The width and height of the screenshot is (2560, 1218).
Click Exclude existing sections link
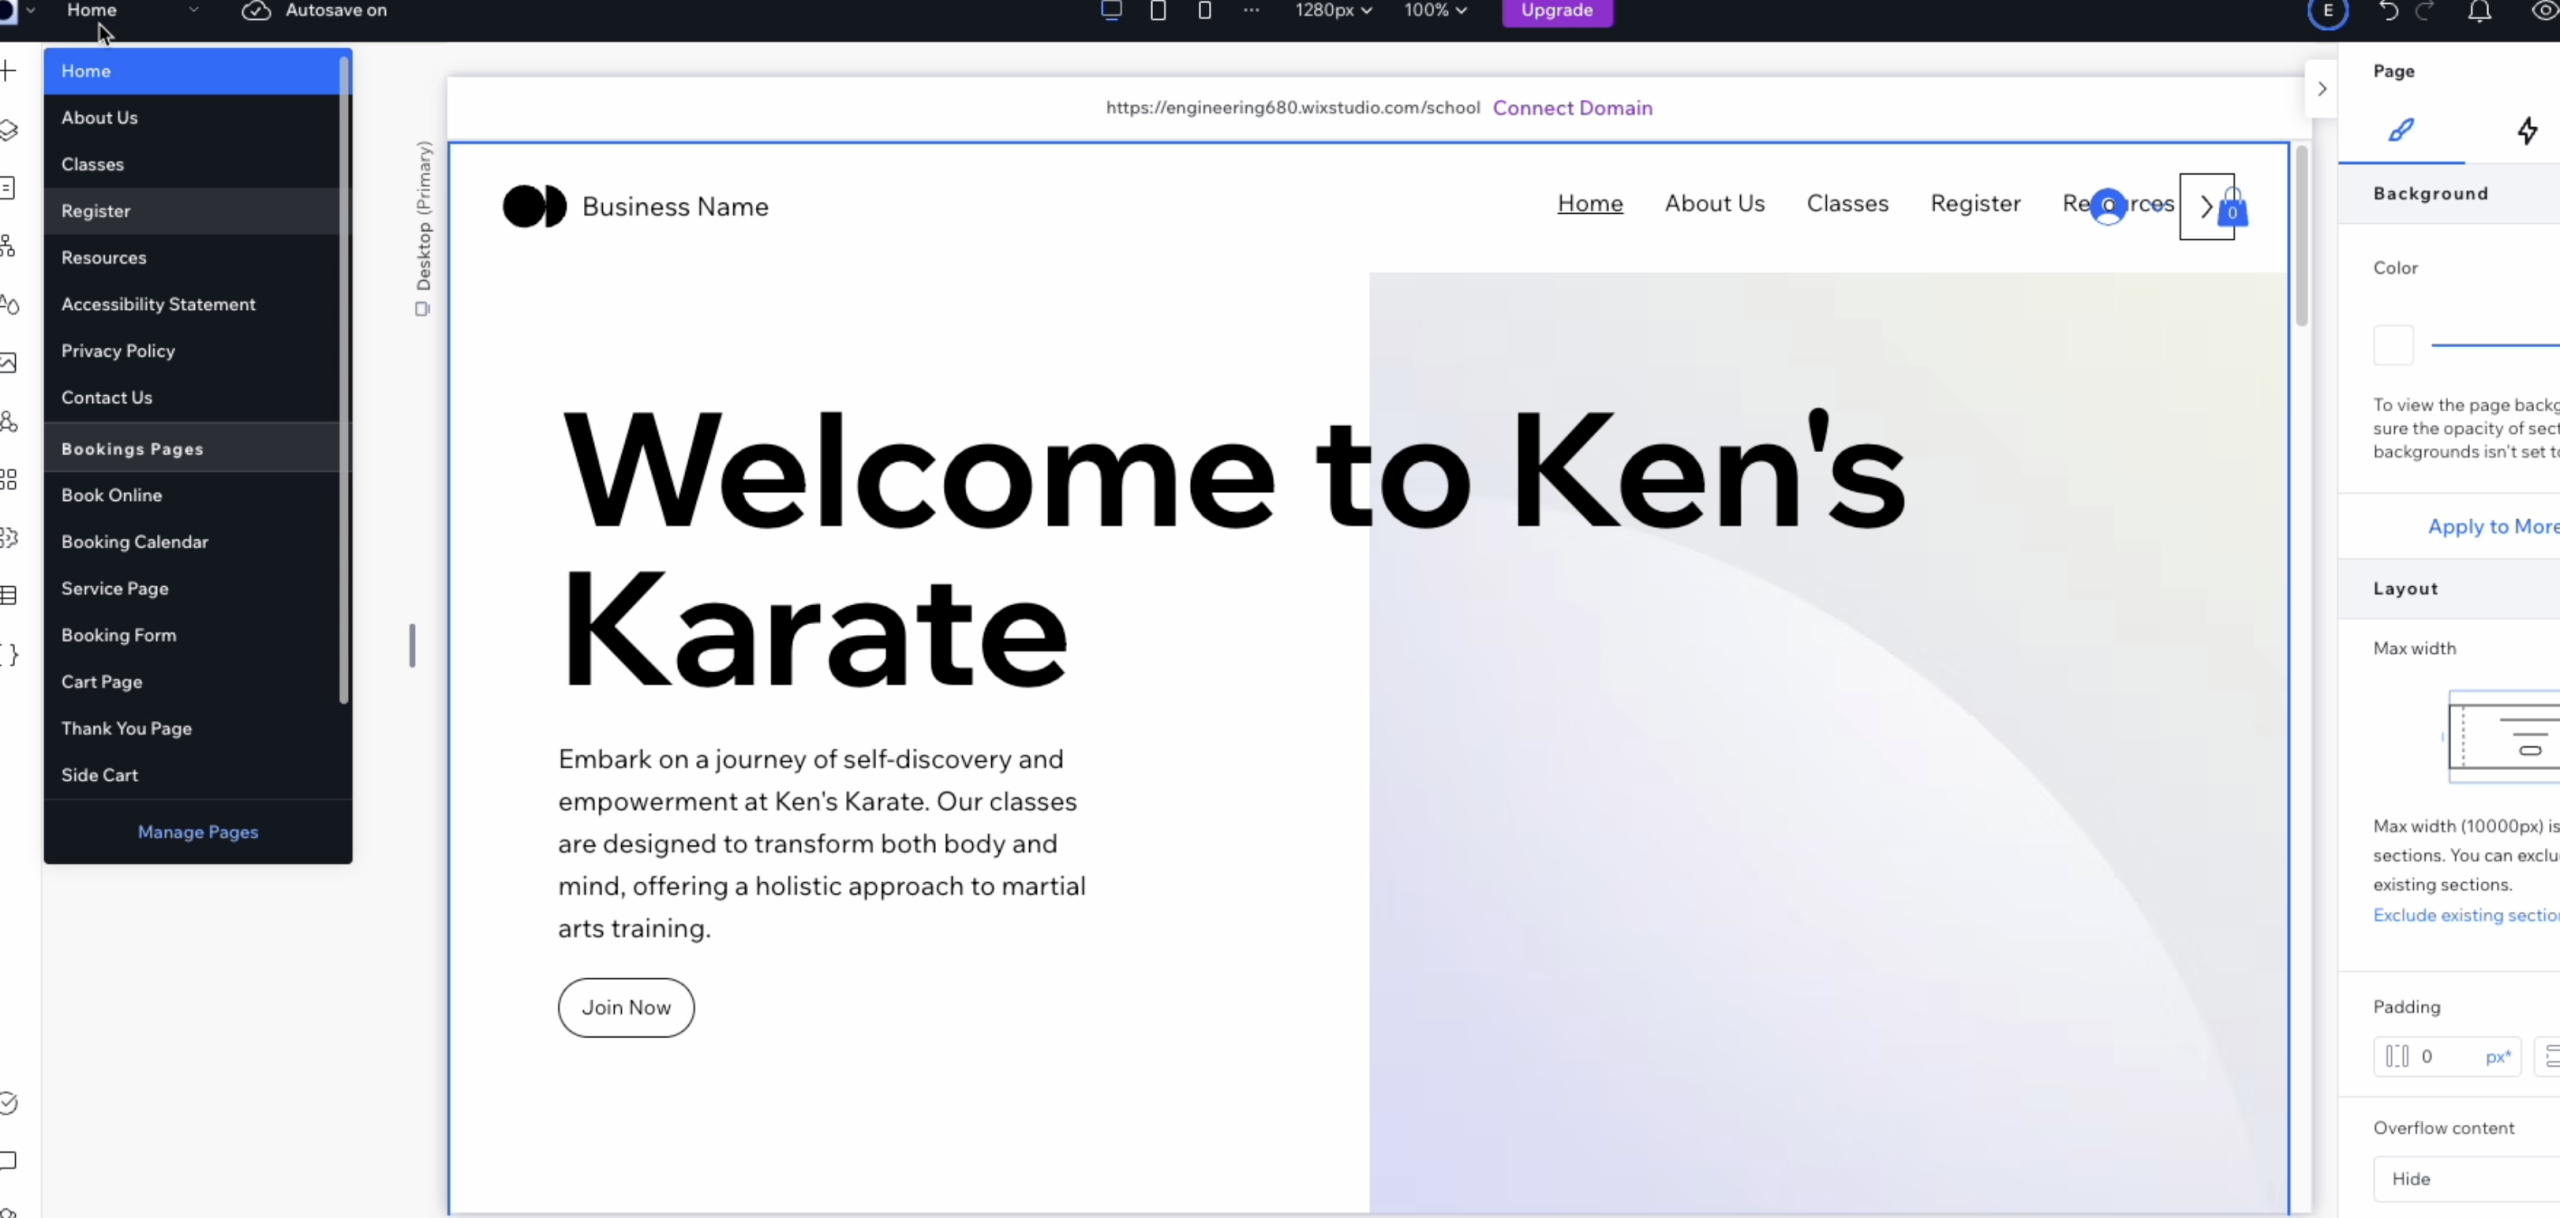click(2466, 915)
